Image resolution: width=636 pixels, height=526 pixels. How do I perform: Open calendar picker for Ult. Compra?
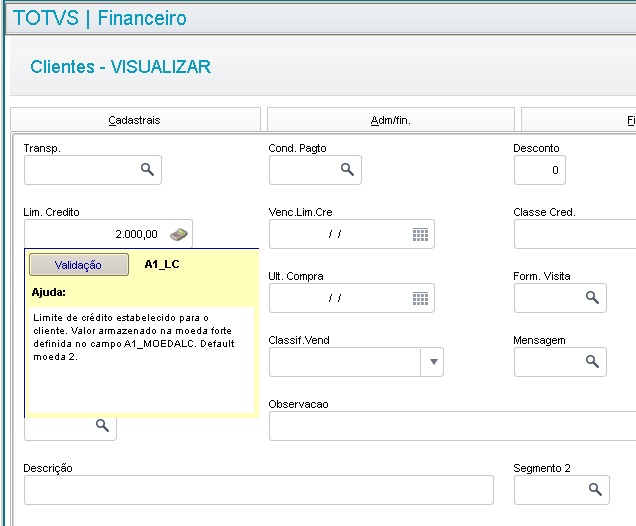tap(420, 298)
